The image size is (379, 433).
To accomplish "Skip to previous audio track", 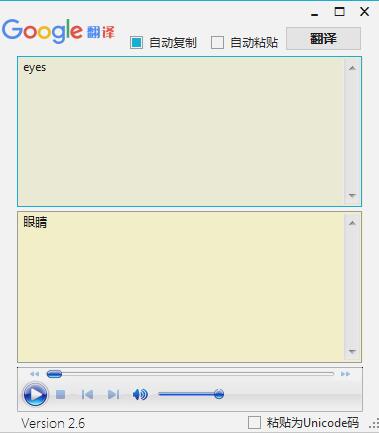I will pos(87,395).
